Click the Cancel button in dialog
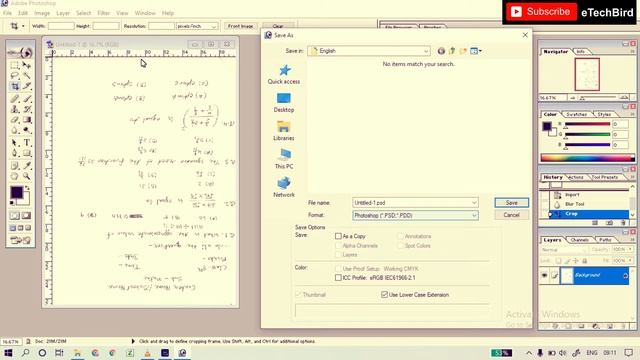This screenshot has width=640, height=360. (511, 215)
